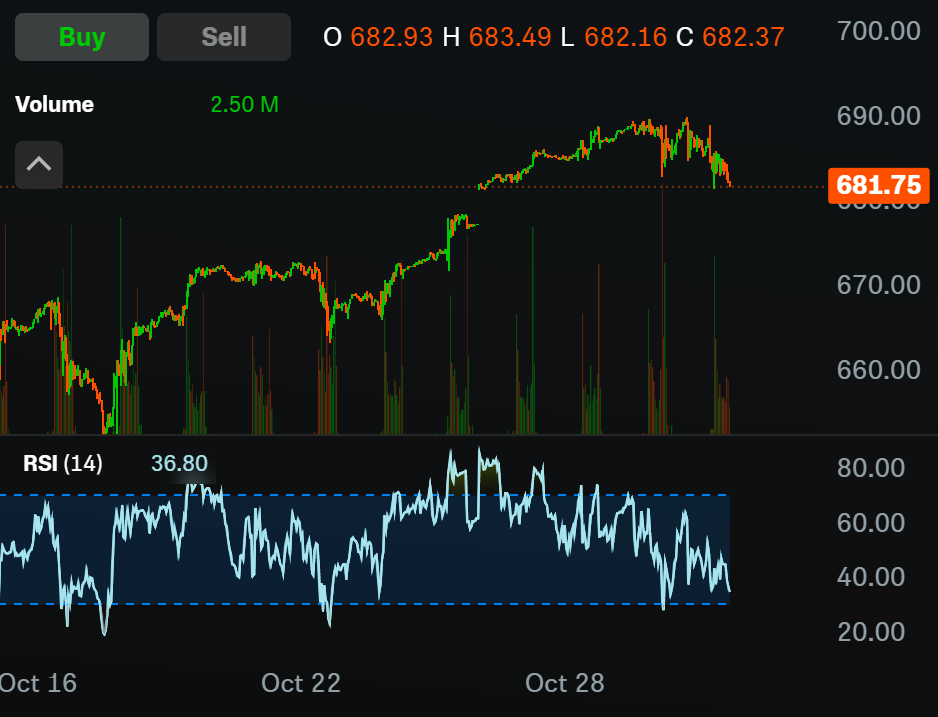
Task: Click the close price value 682.37
Action: coord(743,38)
